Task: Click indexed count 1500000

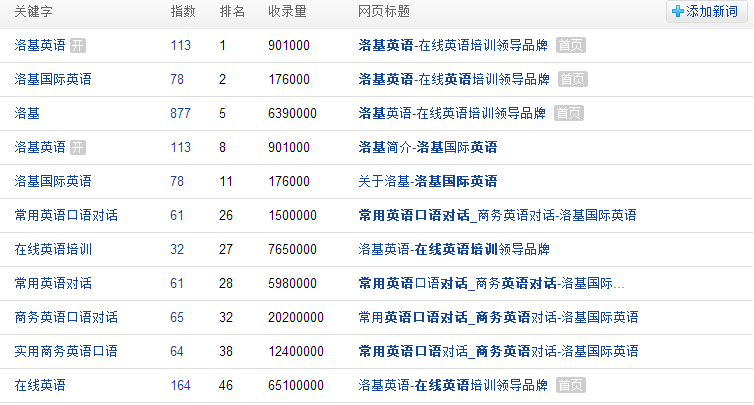Action: coord(292,215)
